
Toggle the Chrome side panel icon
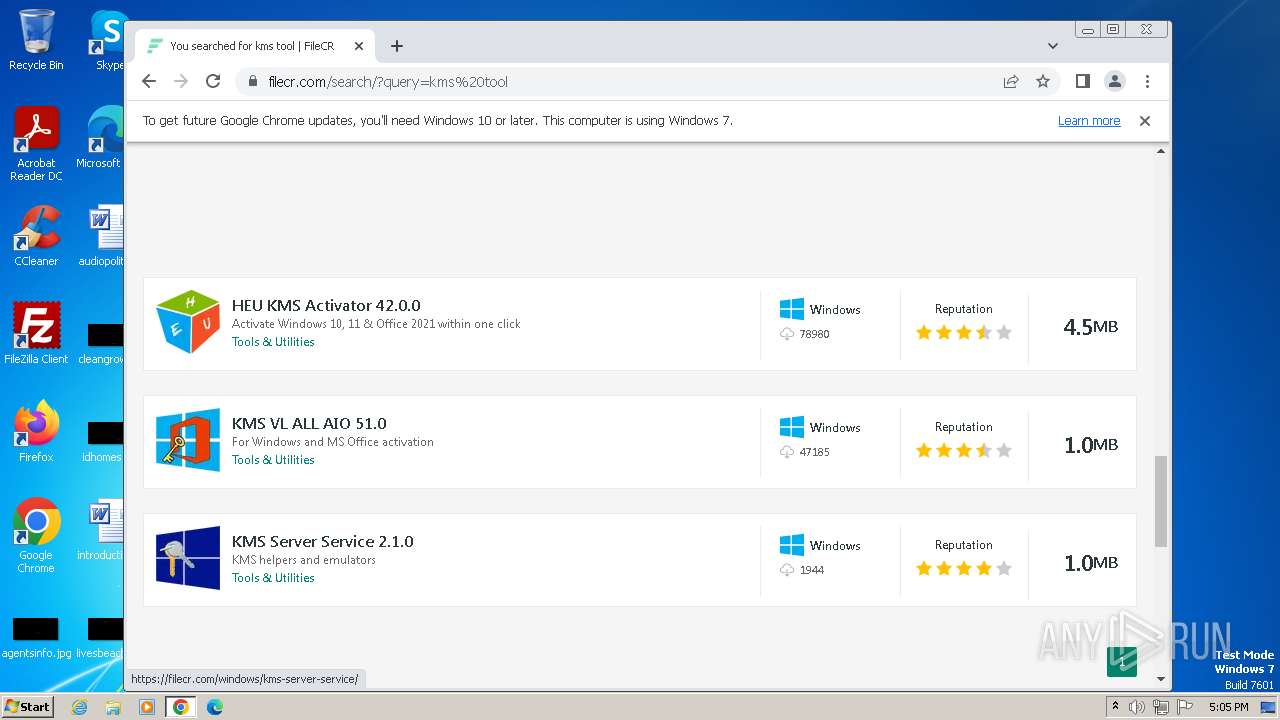point(1082,82)
